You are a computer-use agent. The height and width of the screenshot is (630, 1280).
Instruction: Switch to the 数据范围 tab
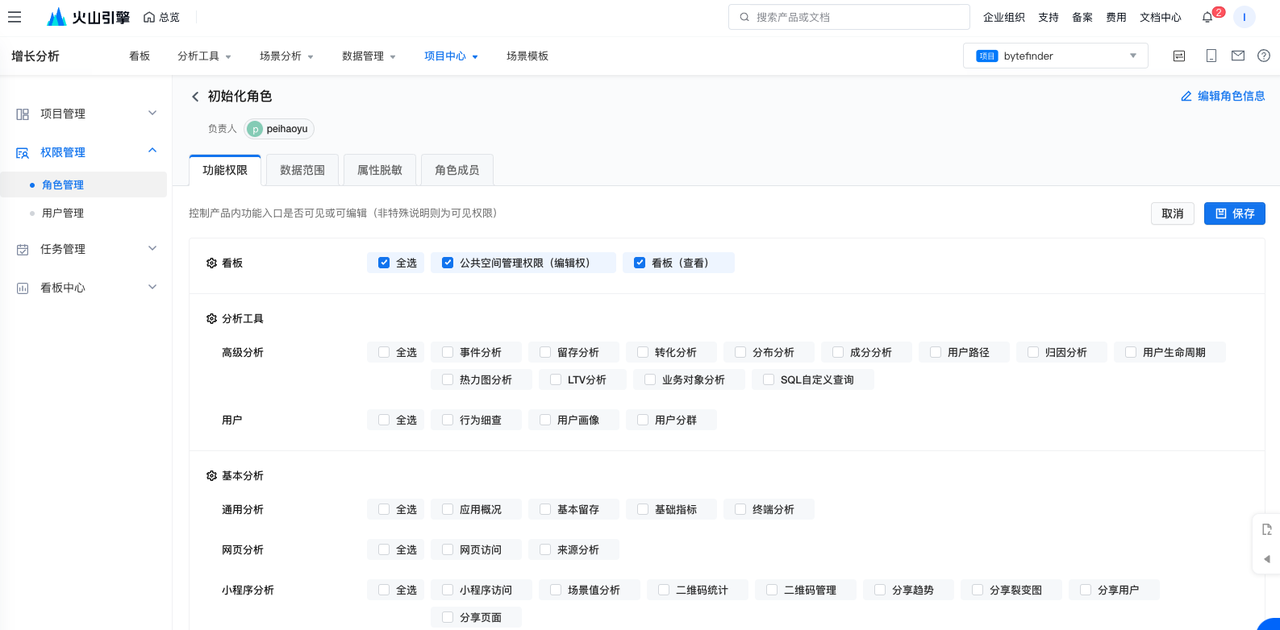(x=302, y=170)
